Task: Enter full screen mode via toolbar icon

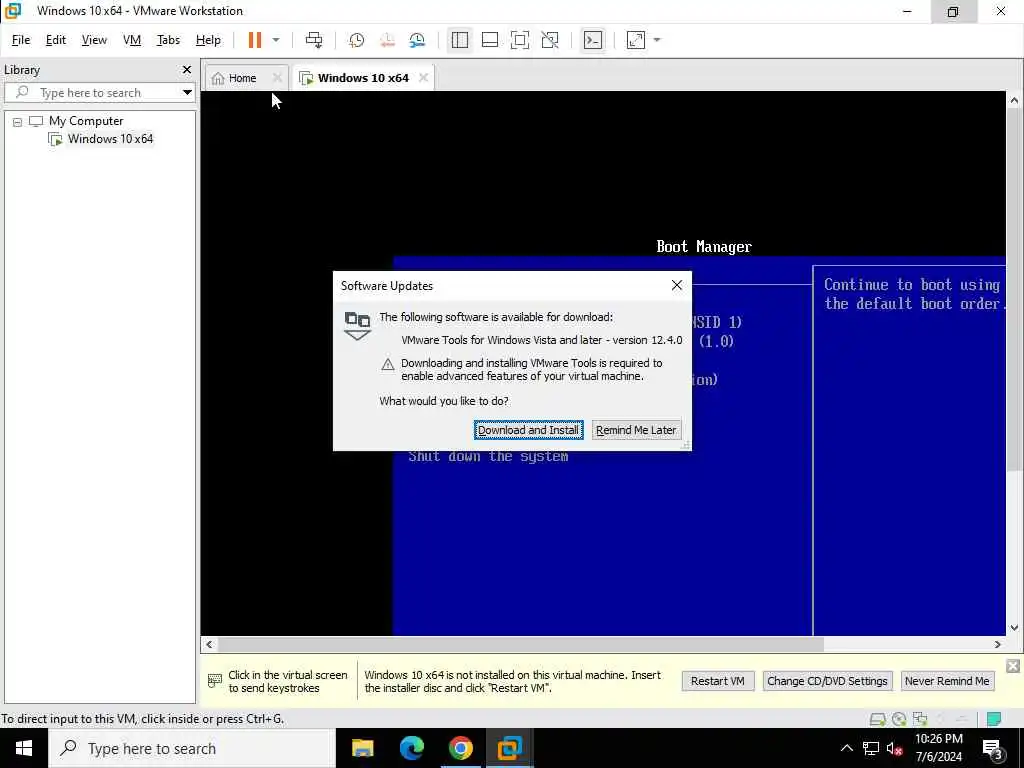Action: 520,40
